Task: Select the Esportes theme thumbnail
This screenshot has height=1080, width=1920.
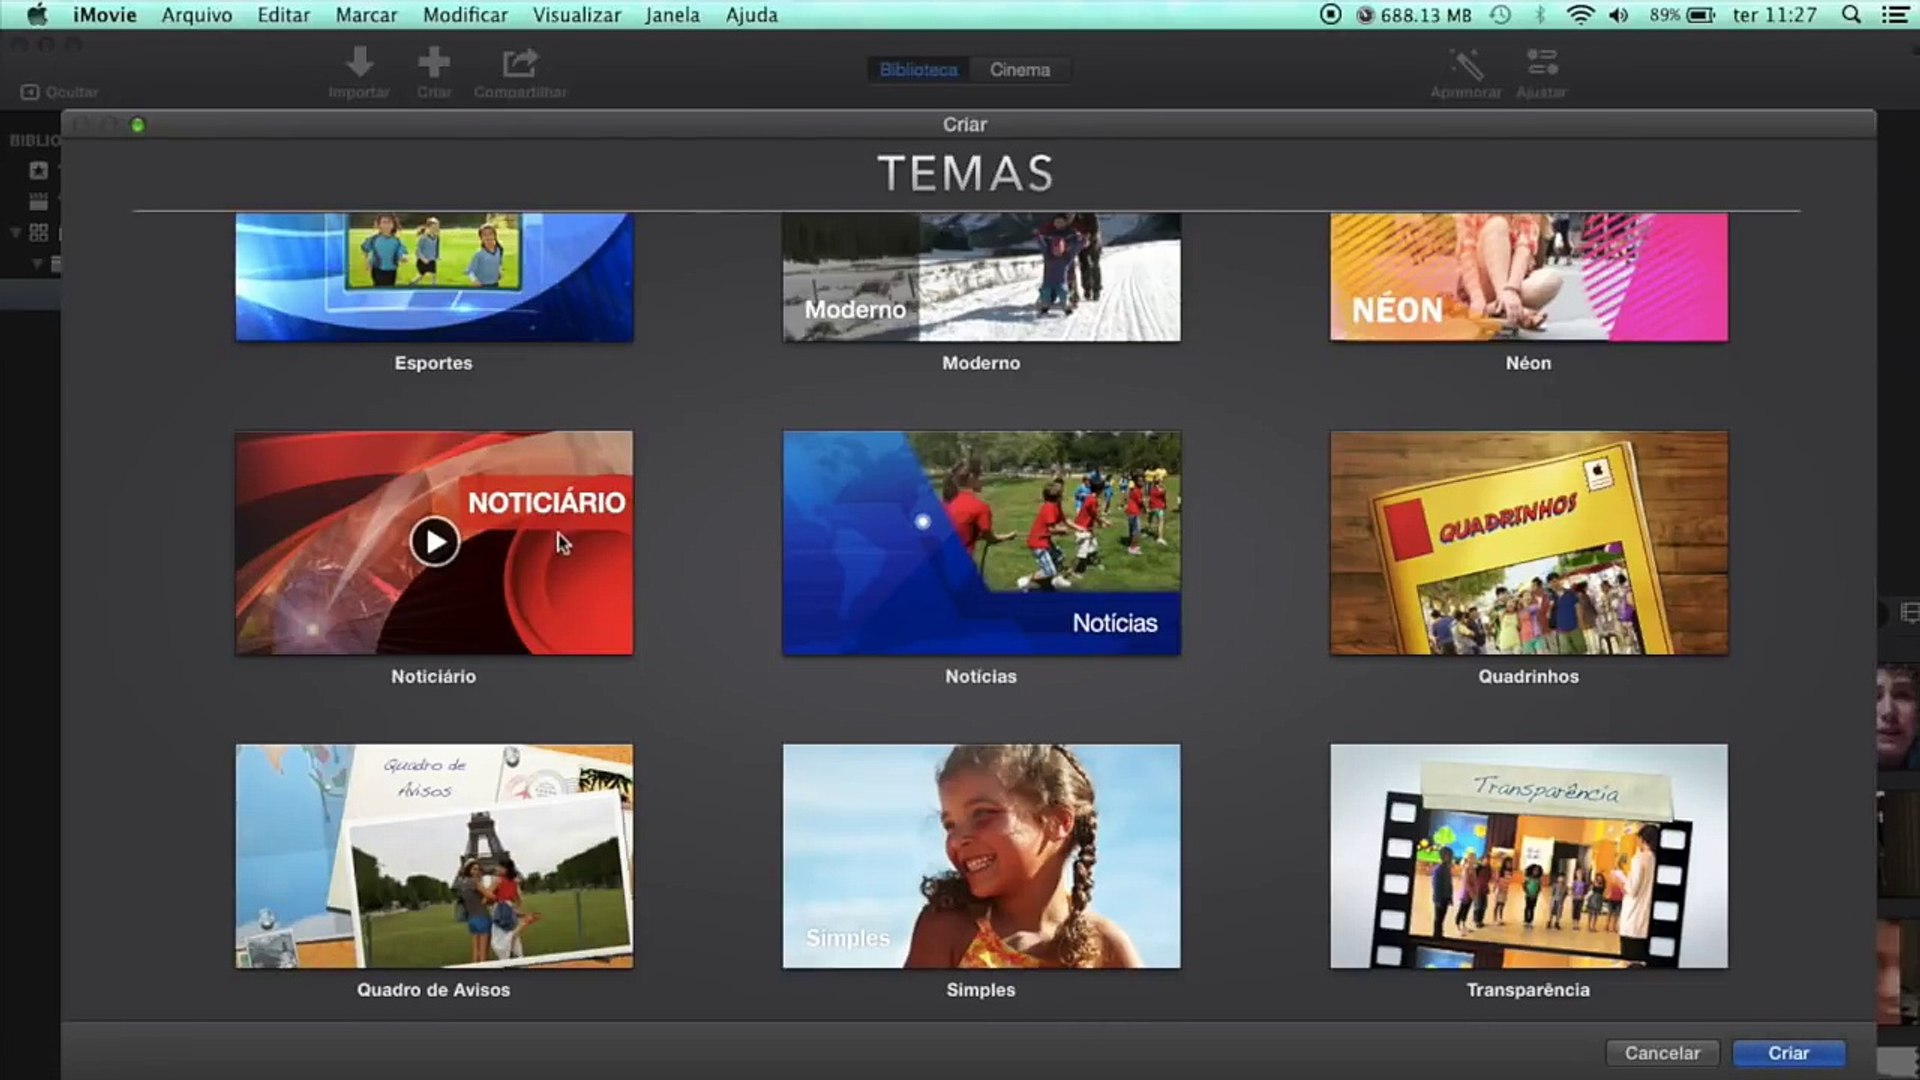Action: [x=434, y=277]
